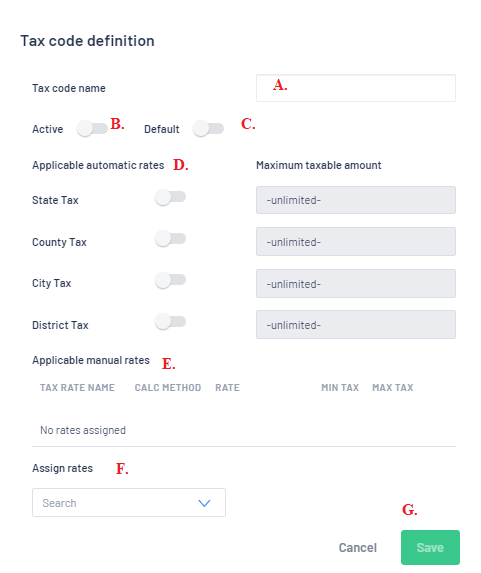481x573 pixels.
Task: Focus the City Tax maximum amount field
Action: 356,284
